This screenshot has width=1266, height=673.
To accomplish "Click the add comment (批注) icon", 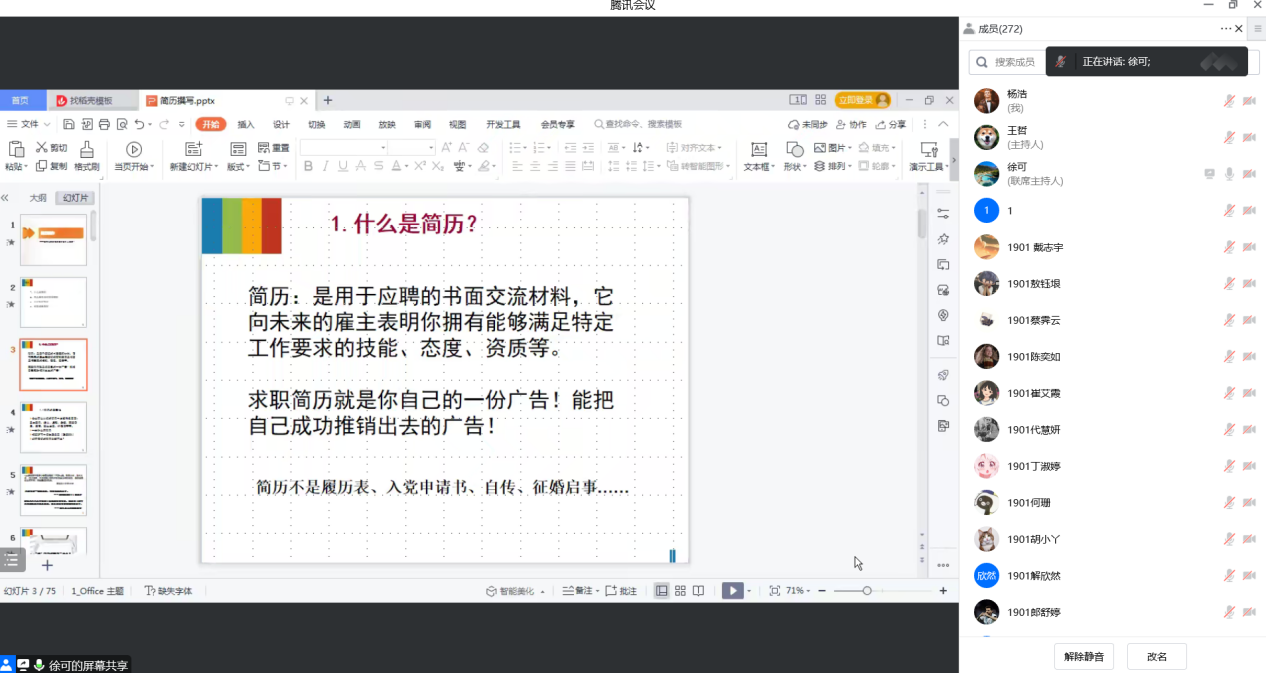I will pyautogui.click(x=620, y=591).
